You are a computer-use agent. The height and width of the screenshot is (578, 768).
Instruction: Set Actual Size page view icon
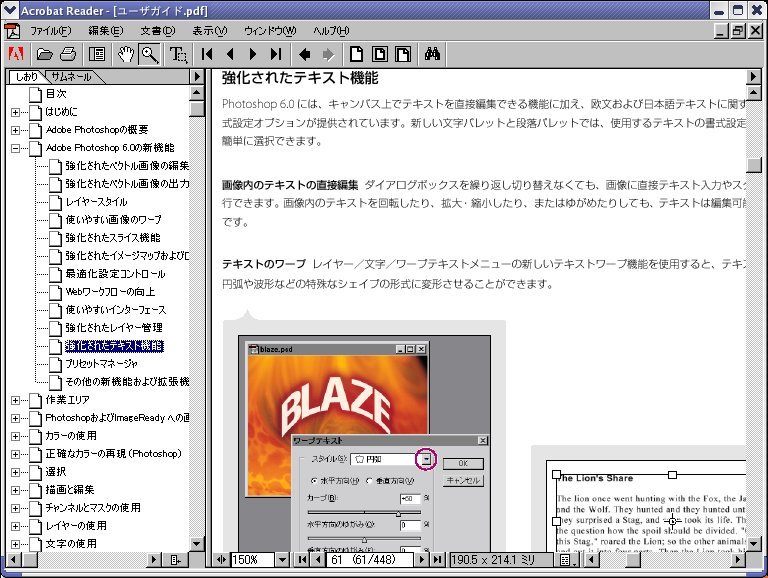356,54
